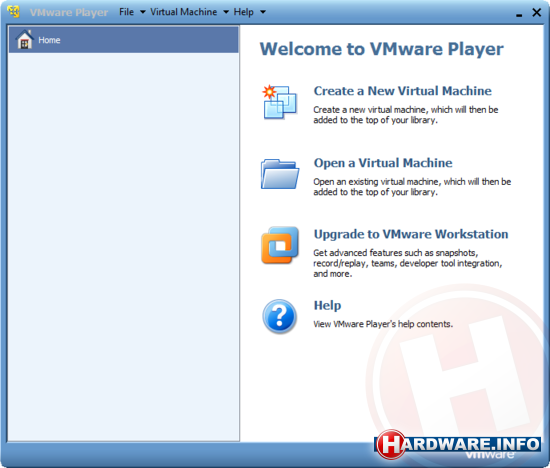The height and width of the screenshot is (468, 550).
Task: Click the Create a New Virtual Machine link
Action: click(402, 91)
